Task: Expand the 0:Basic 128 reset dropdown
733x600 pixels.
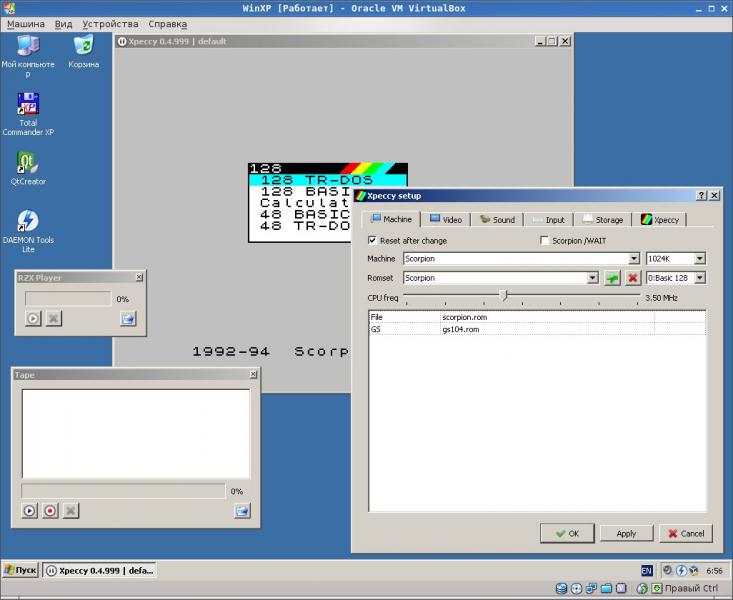Action: tap(699, 277)
